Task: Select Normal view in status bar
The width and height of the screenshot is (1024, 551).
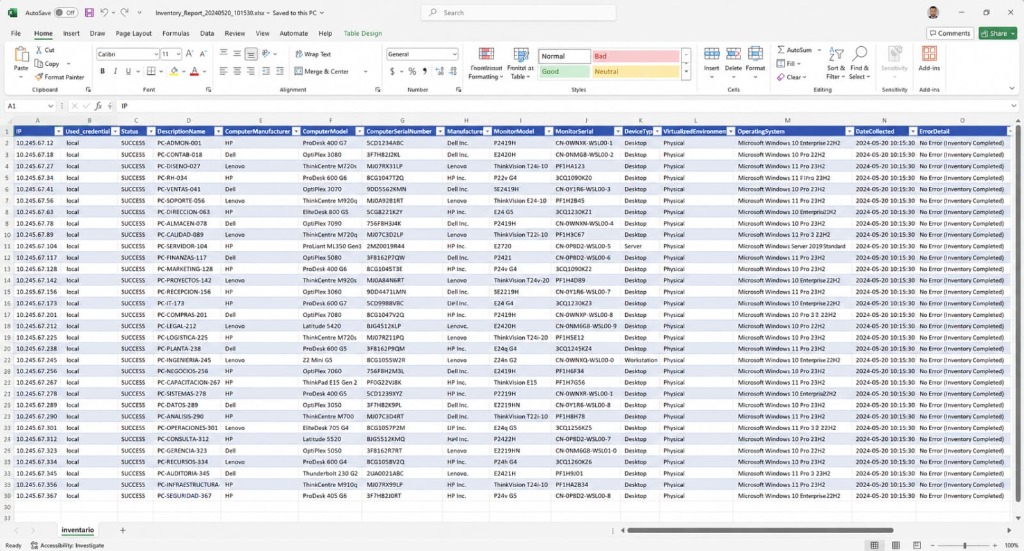Action: click(874, 545)
